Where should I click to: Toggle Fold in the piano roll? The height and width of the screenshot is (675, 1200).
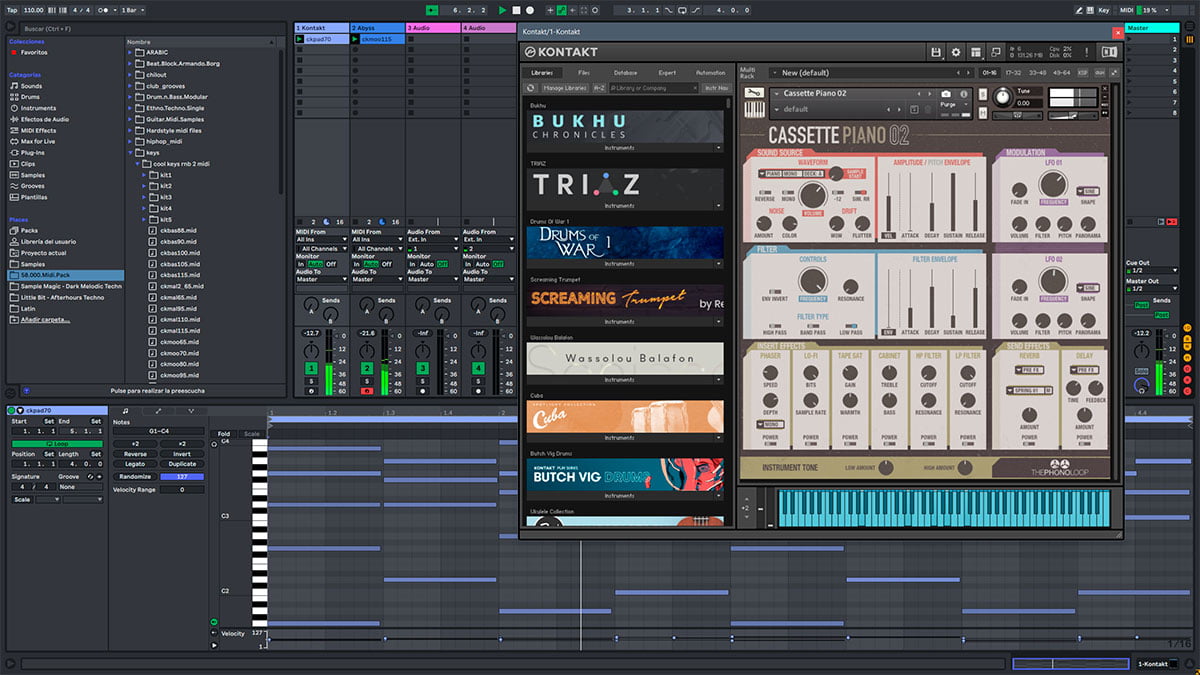tap(224, 434)
